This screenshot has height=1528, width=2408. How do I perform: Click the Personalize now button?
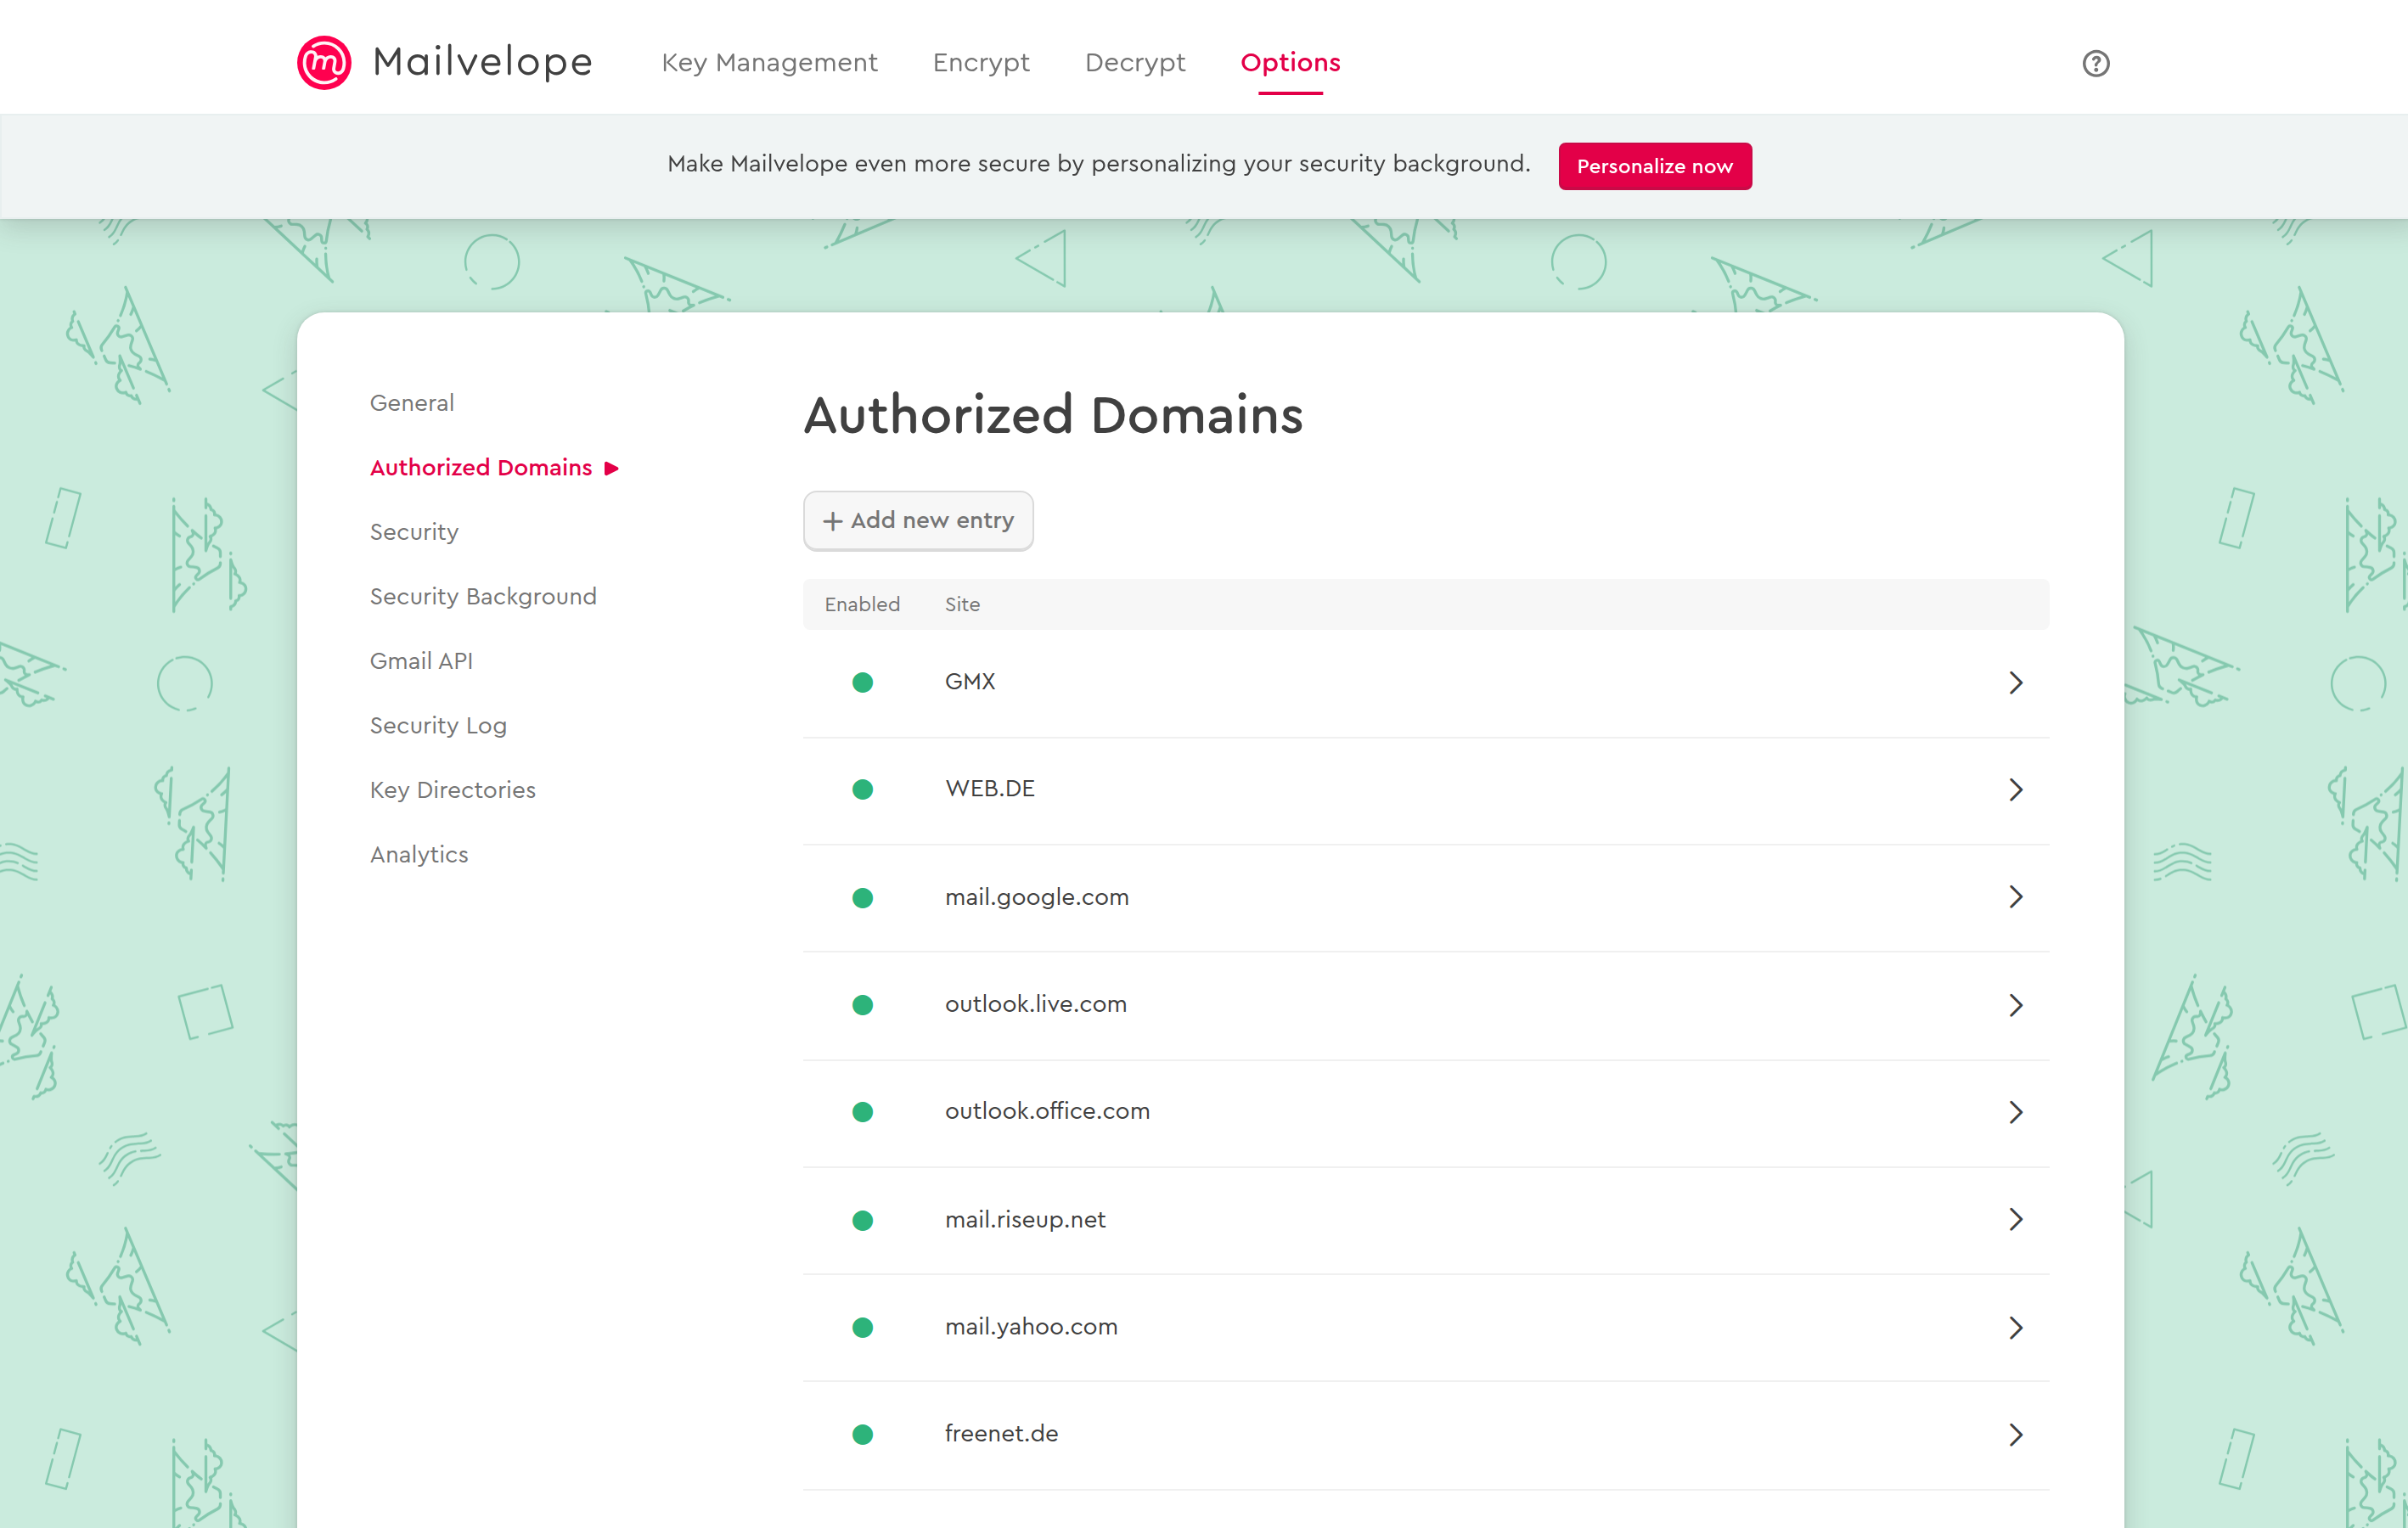coord(1654,166)
